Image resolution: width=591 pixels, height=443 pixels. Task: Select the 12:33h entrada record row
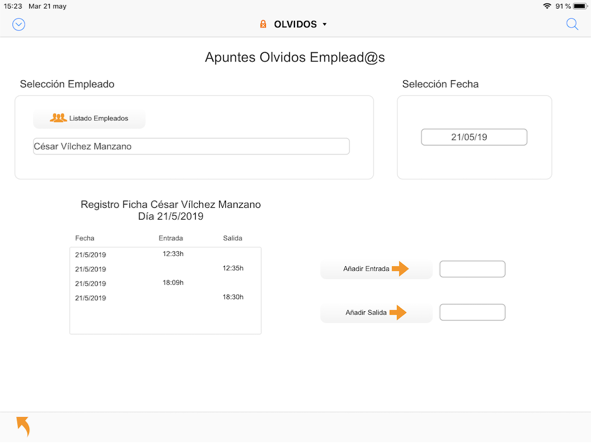tap(165, 254)
